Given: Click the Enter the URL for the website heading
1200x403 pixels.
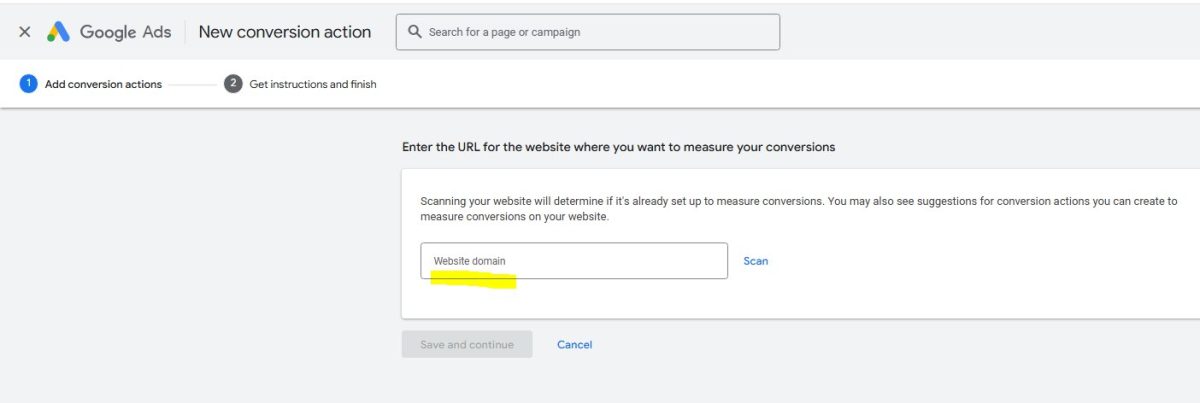Looking at the screenshot, I should click(618, 147).
